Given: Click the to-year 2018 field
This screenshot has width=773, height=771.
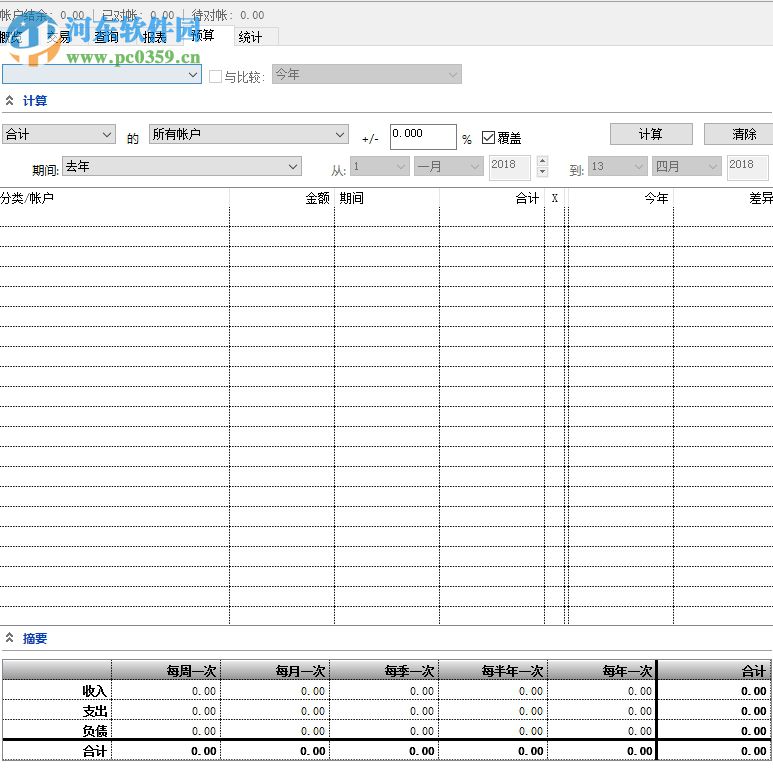Looking at the screenshot, I should coord(747,168).
